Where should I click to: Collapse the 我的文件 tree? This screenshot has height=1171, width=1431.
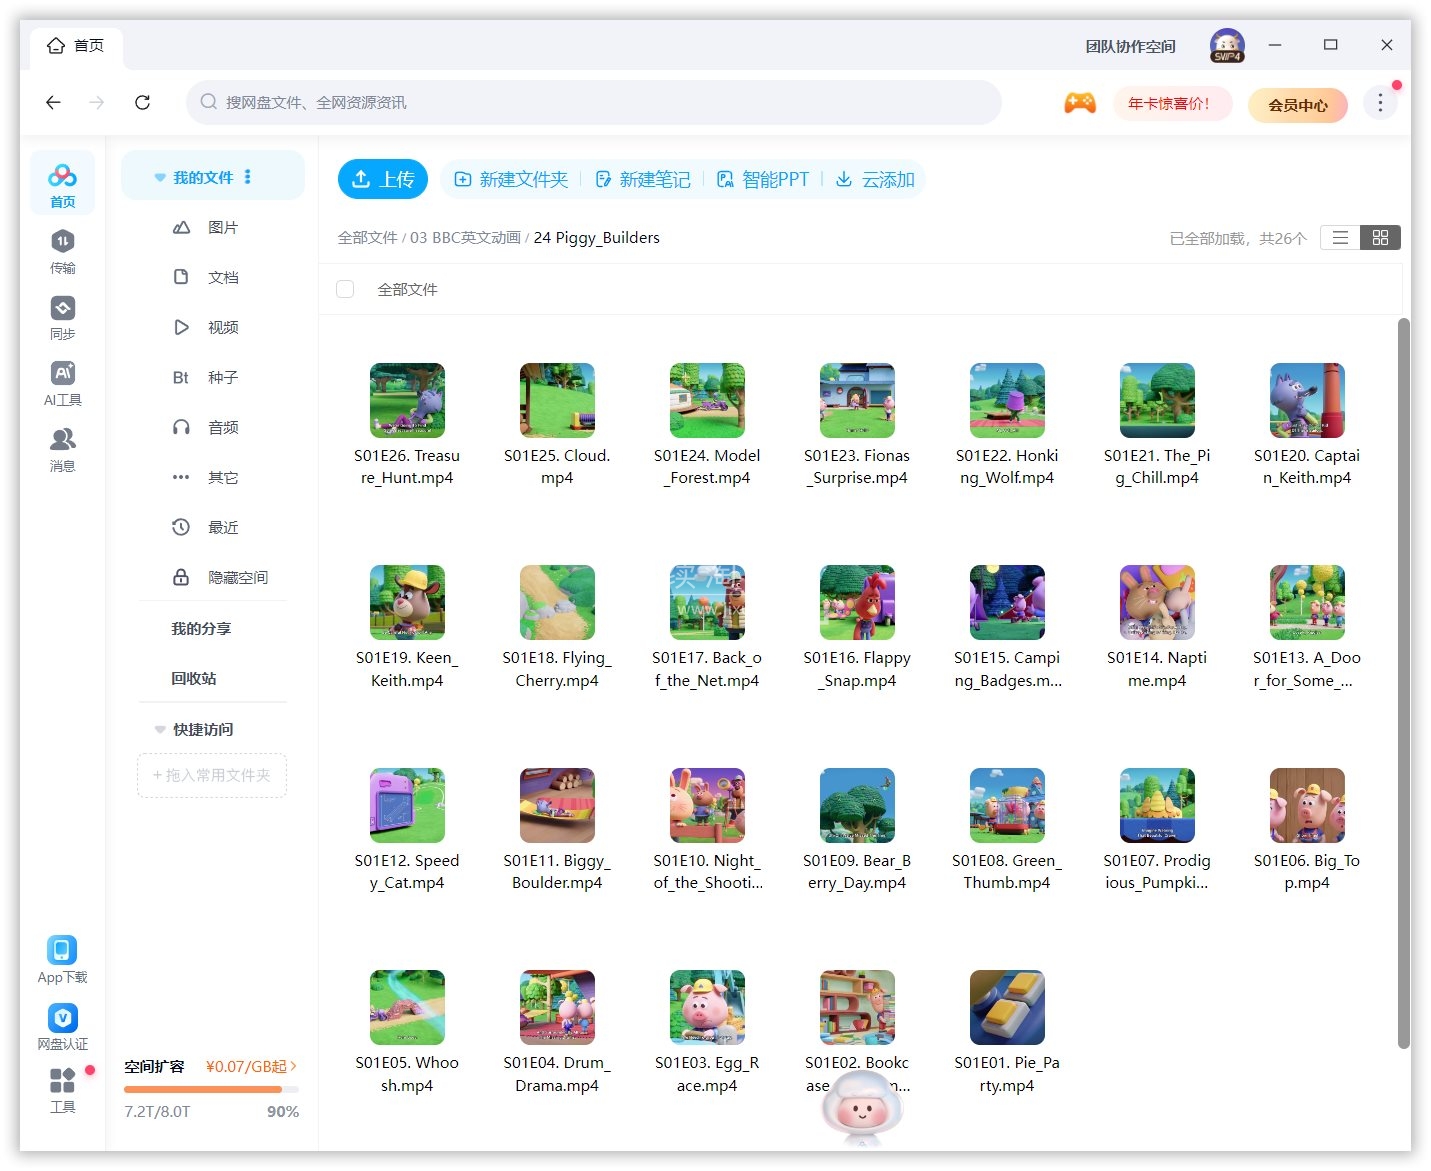(160, 178)
